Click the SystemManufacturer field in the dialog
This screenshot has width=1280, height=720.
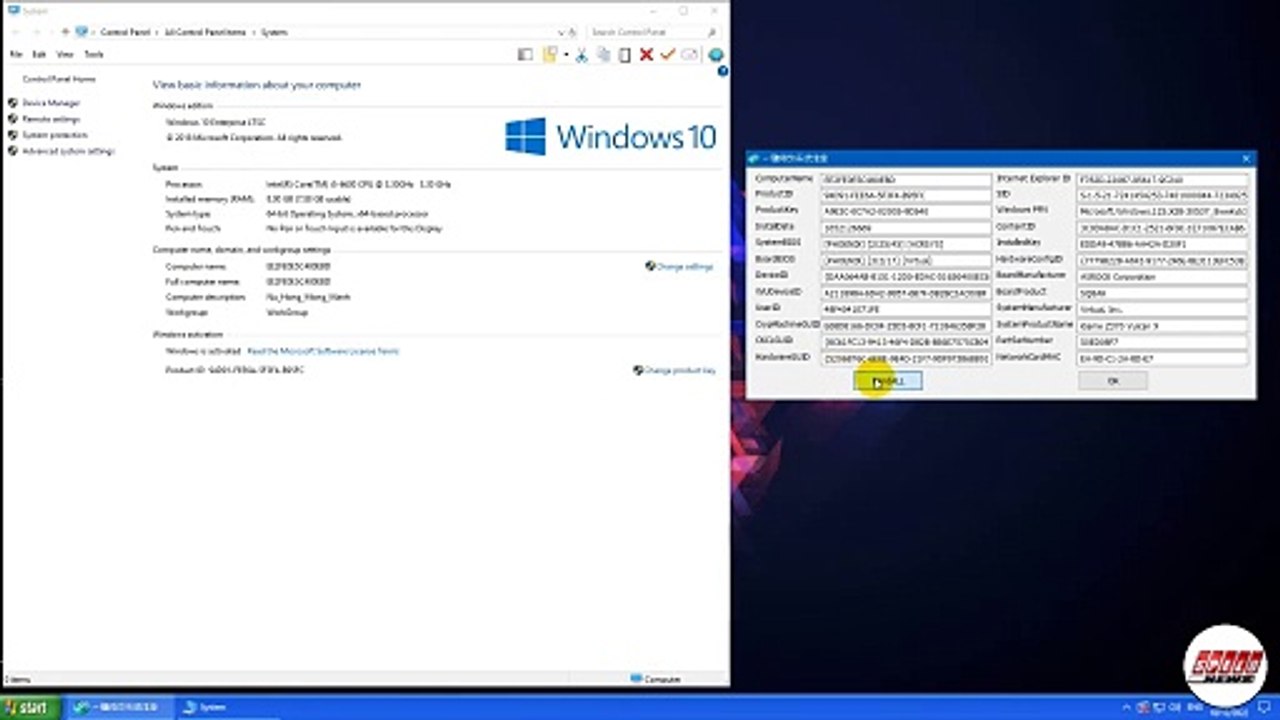click(x=1162, y=309)
